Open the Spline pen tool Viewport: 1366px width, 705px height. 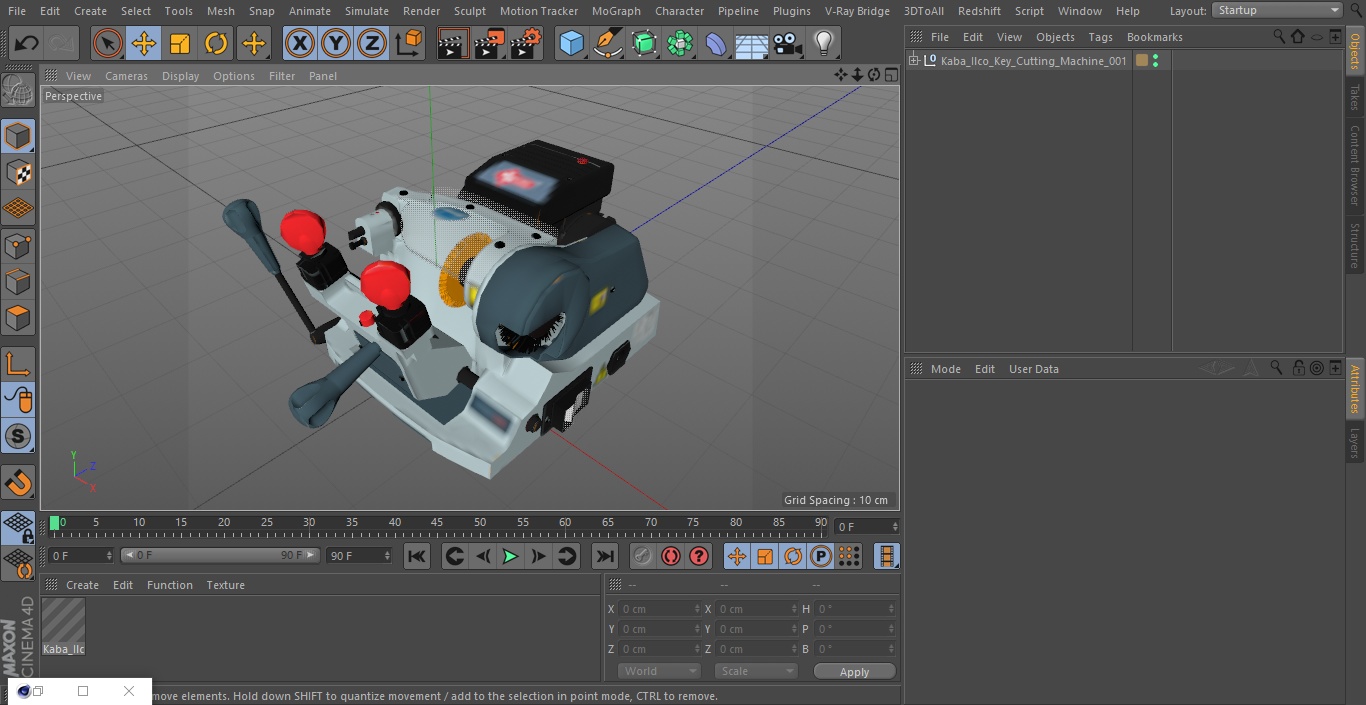pos(607,43)
